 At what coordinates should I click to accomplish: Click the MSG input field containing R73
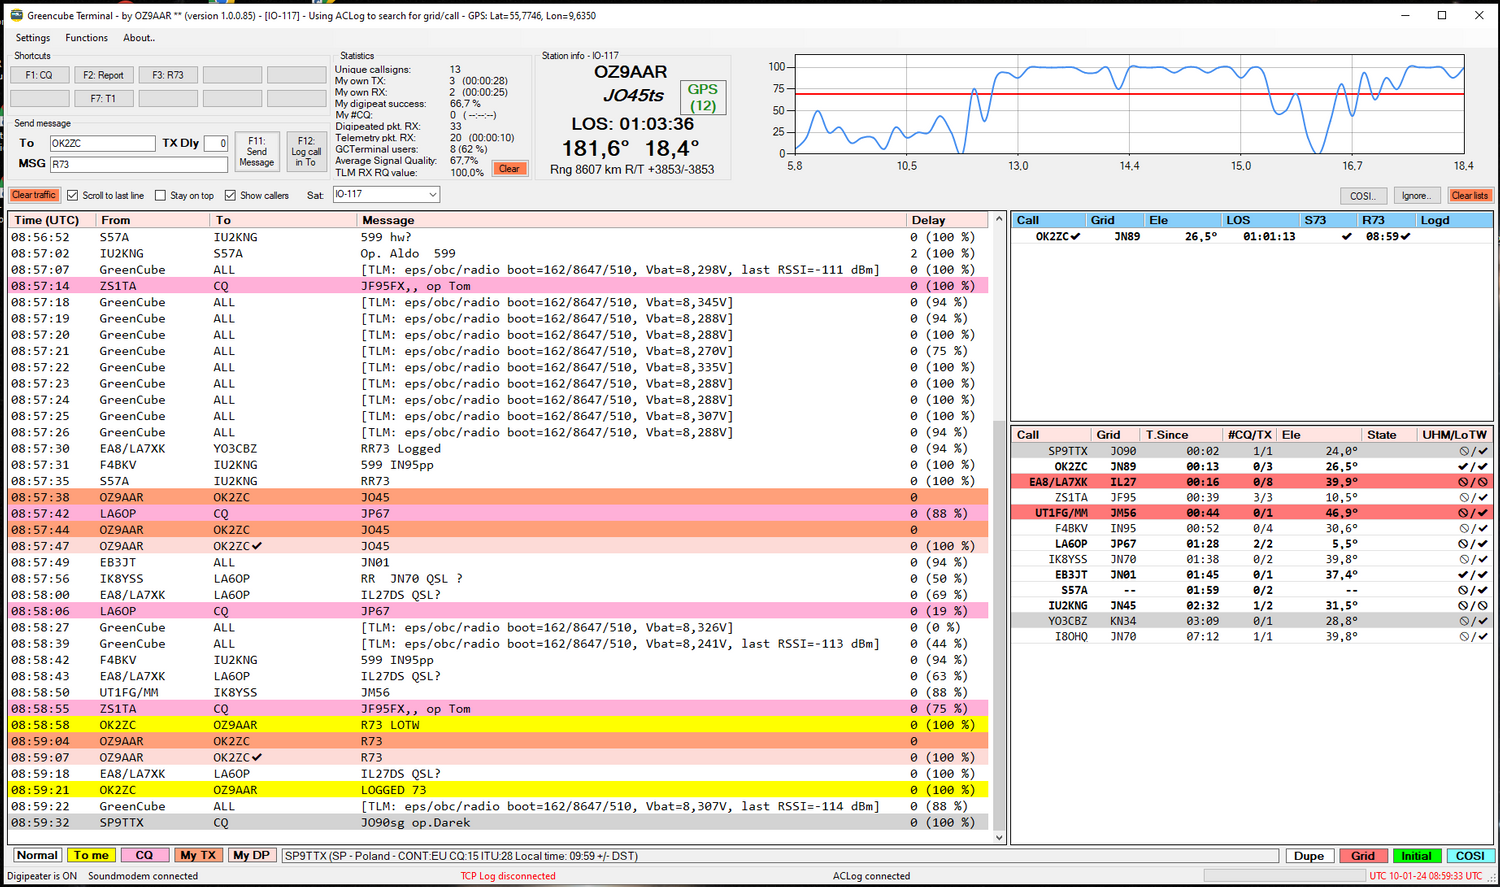coord(139,164)
